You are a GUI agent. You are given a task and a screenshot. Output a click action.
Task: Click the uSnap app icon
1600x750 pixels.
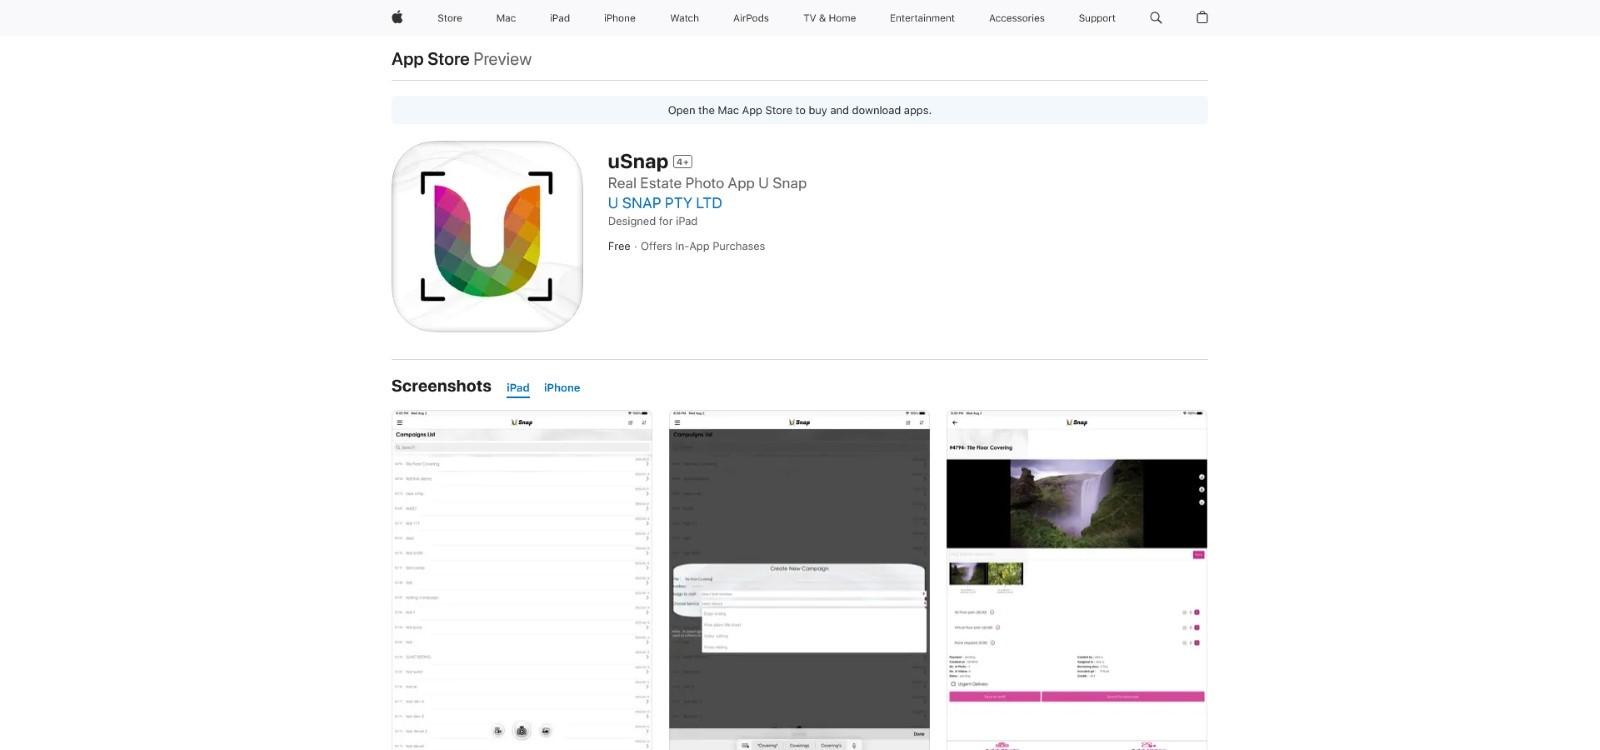point(487,236)
